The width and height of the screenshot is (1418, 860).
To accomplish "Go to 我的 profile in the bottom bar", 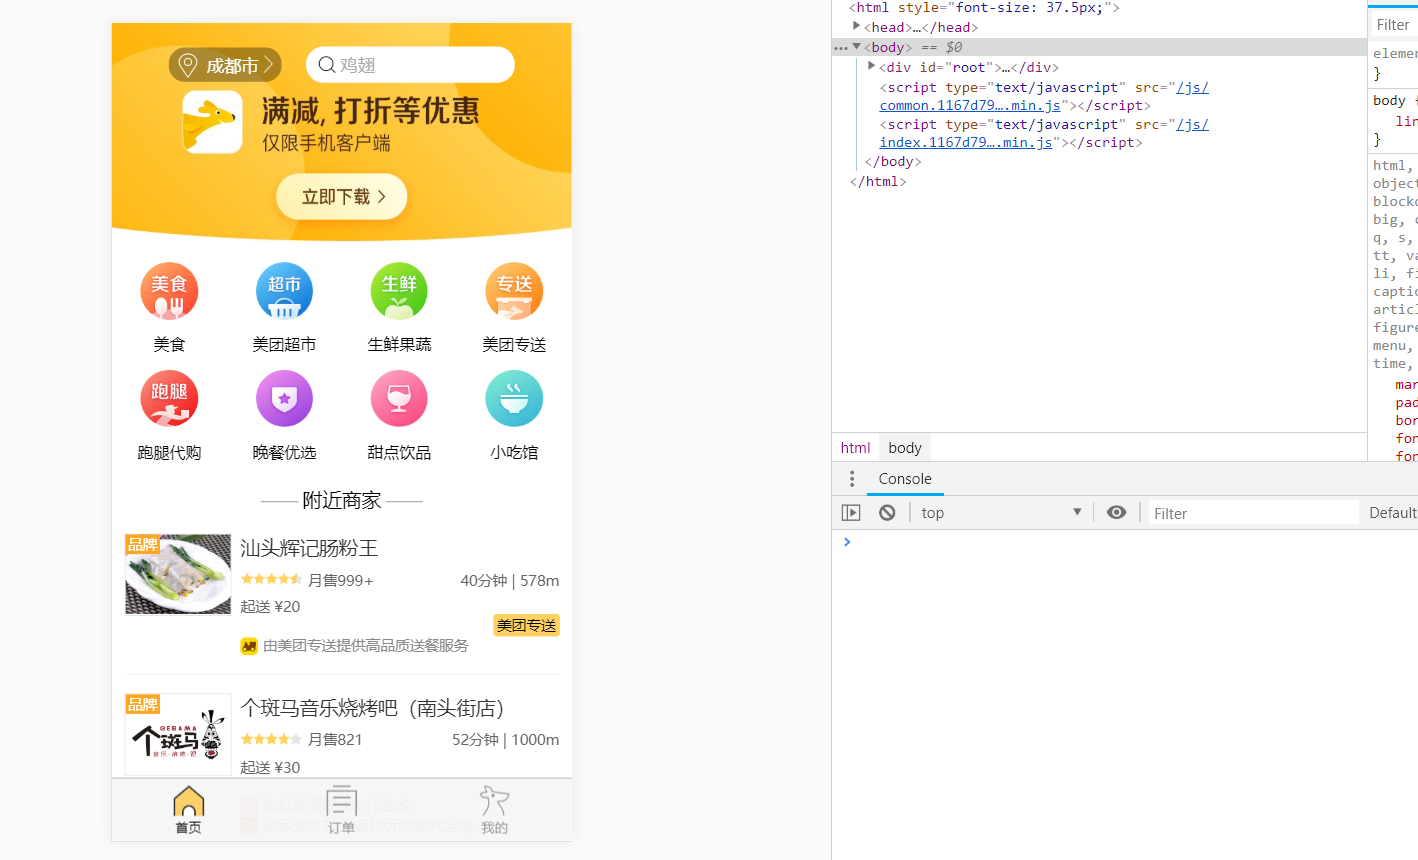I will (x=494, y=810).
